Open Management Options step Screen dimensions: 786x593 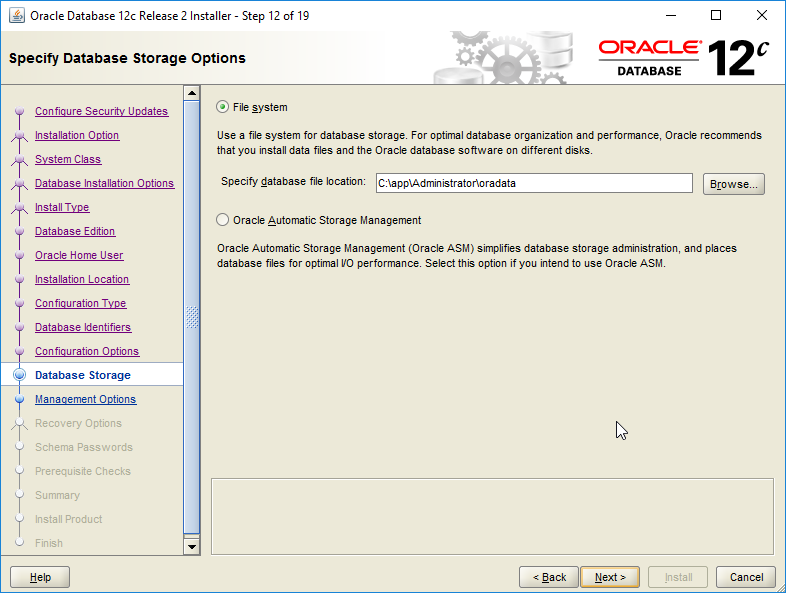[85, 400]
